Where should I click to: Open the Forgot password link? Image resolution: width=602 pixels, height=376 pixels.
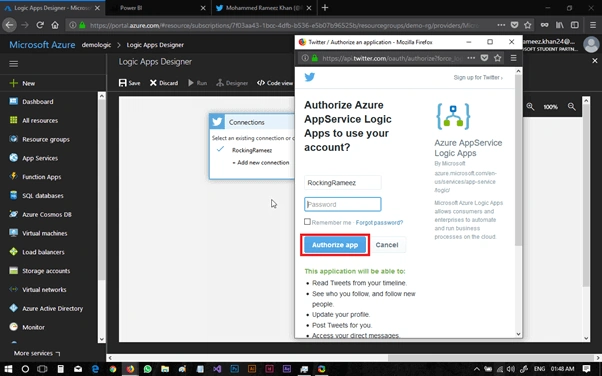tap(379, 223)
